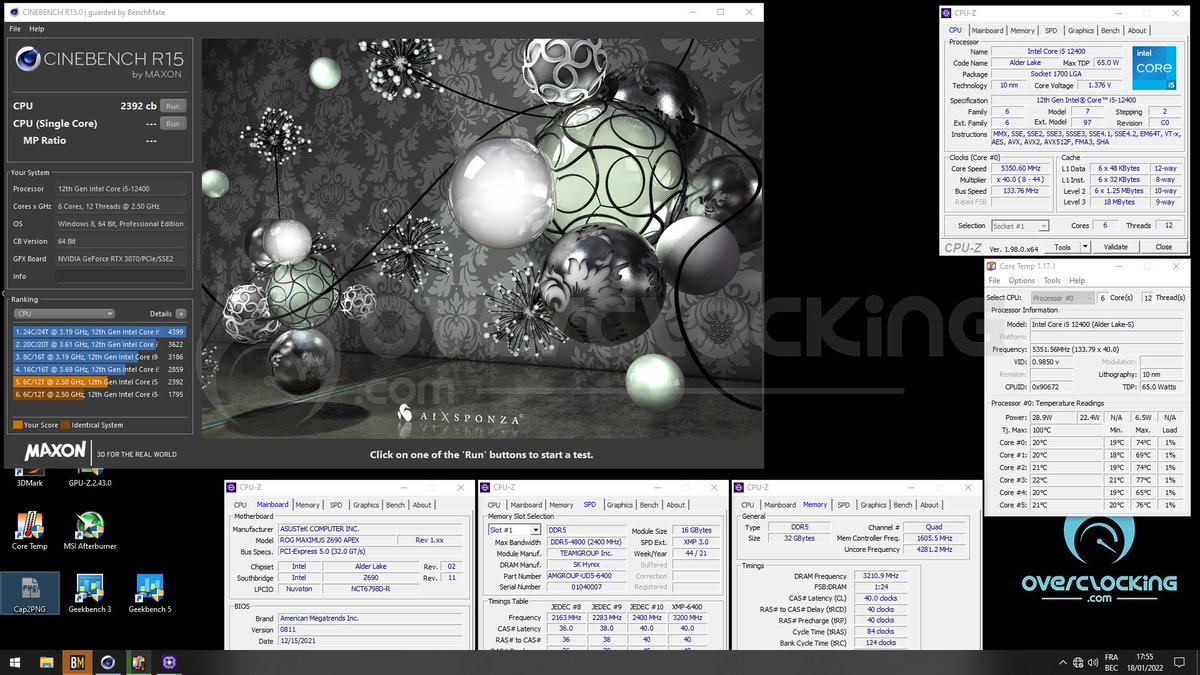Open the Socket #1 selection dropdown
Viewport: 1200px width, 675px height.
(1019, 226)
